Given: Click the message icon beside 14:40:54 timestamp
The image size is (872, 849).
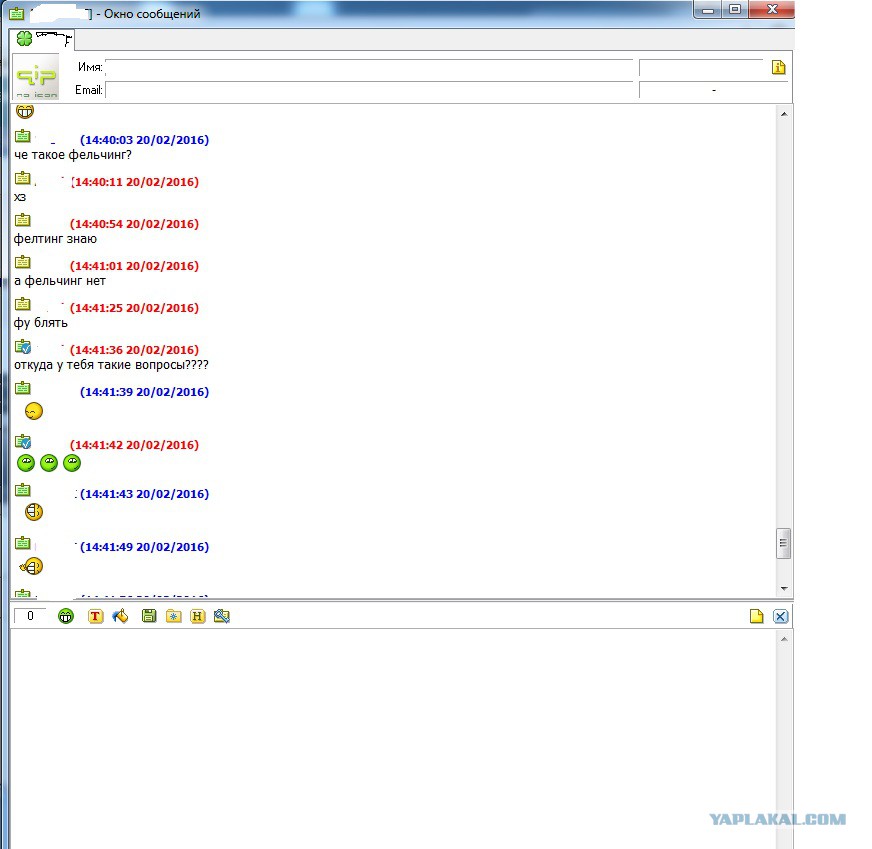Looking at the screenshot, I should coord(23,220).
